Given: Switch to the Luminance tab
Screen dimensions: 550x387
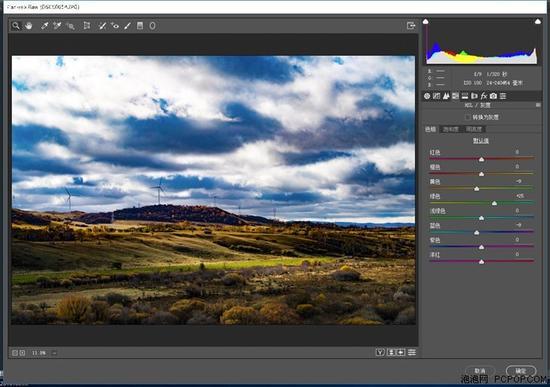Looking at the screenshot, I should (474, 129).
